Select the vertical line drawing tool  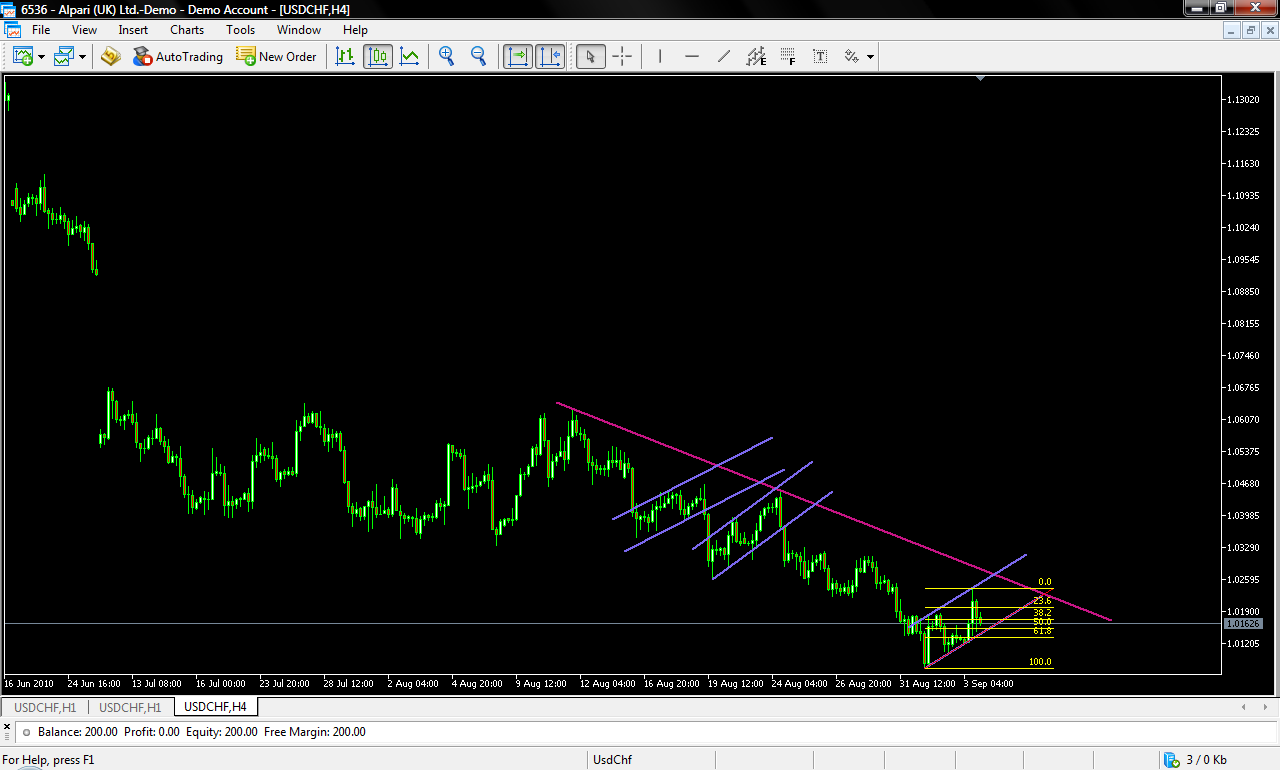[x=660, y=56]
